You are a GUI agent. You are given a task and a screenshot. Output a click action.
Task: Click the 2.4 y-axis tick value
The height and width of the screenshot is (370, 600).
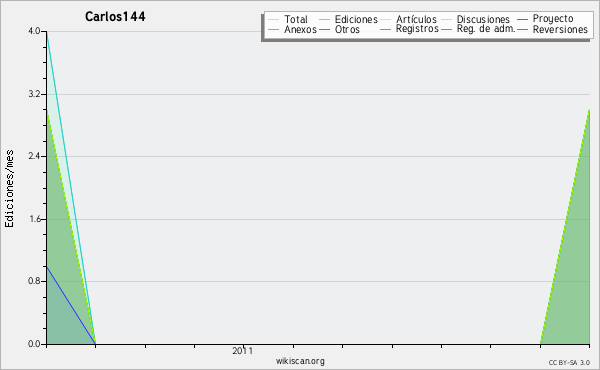pos(34,156)
